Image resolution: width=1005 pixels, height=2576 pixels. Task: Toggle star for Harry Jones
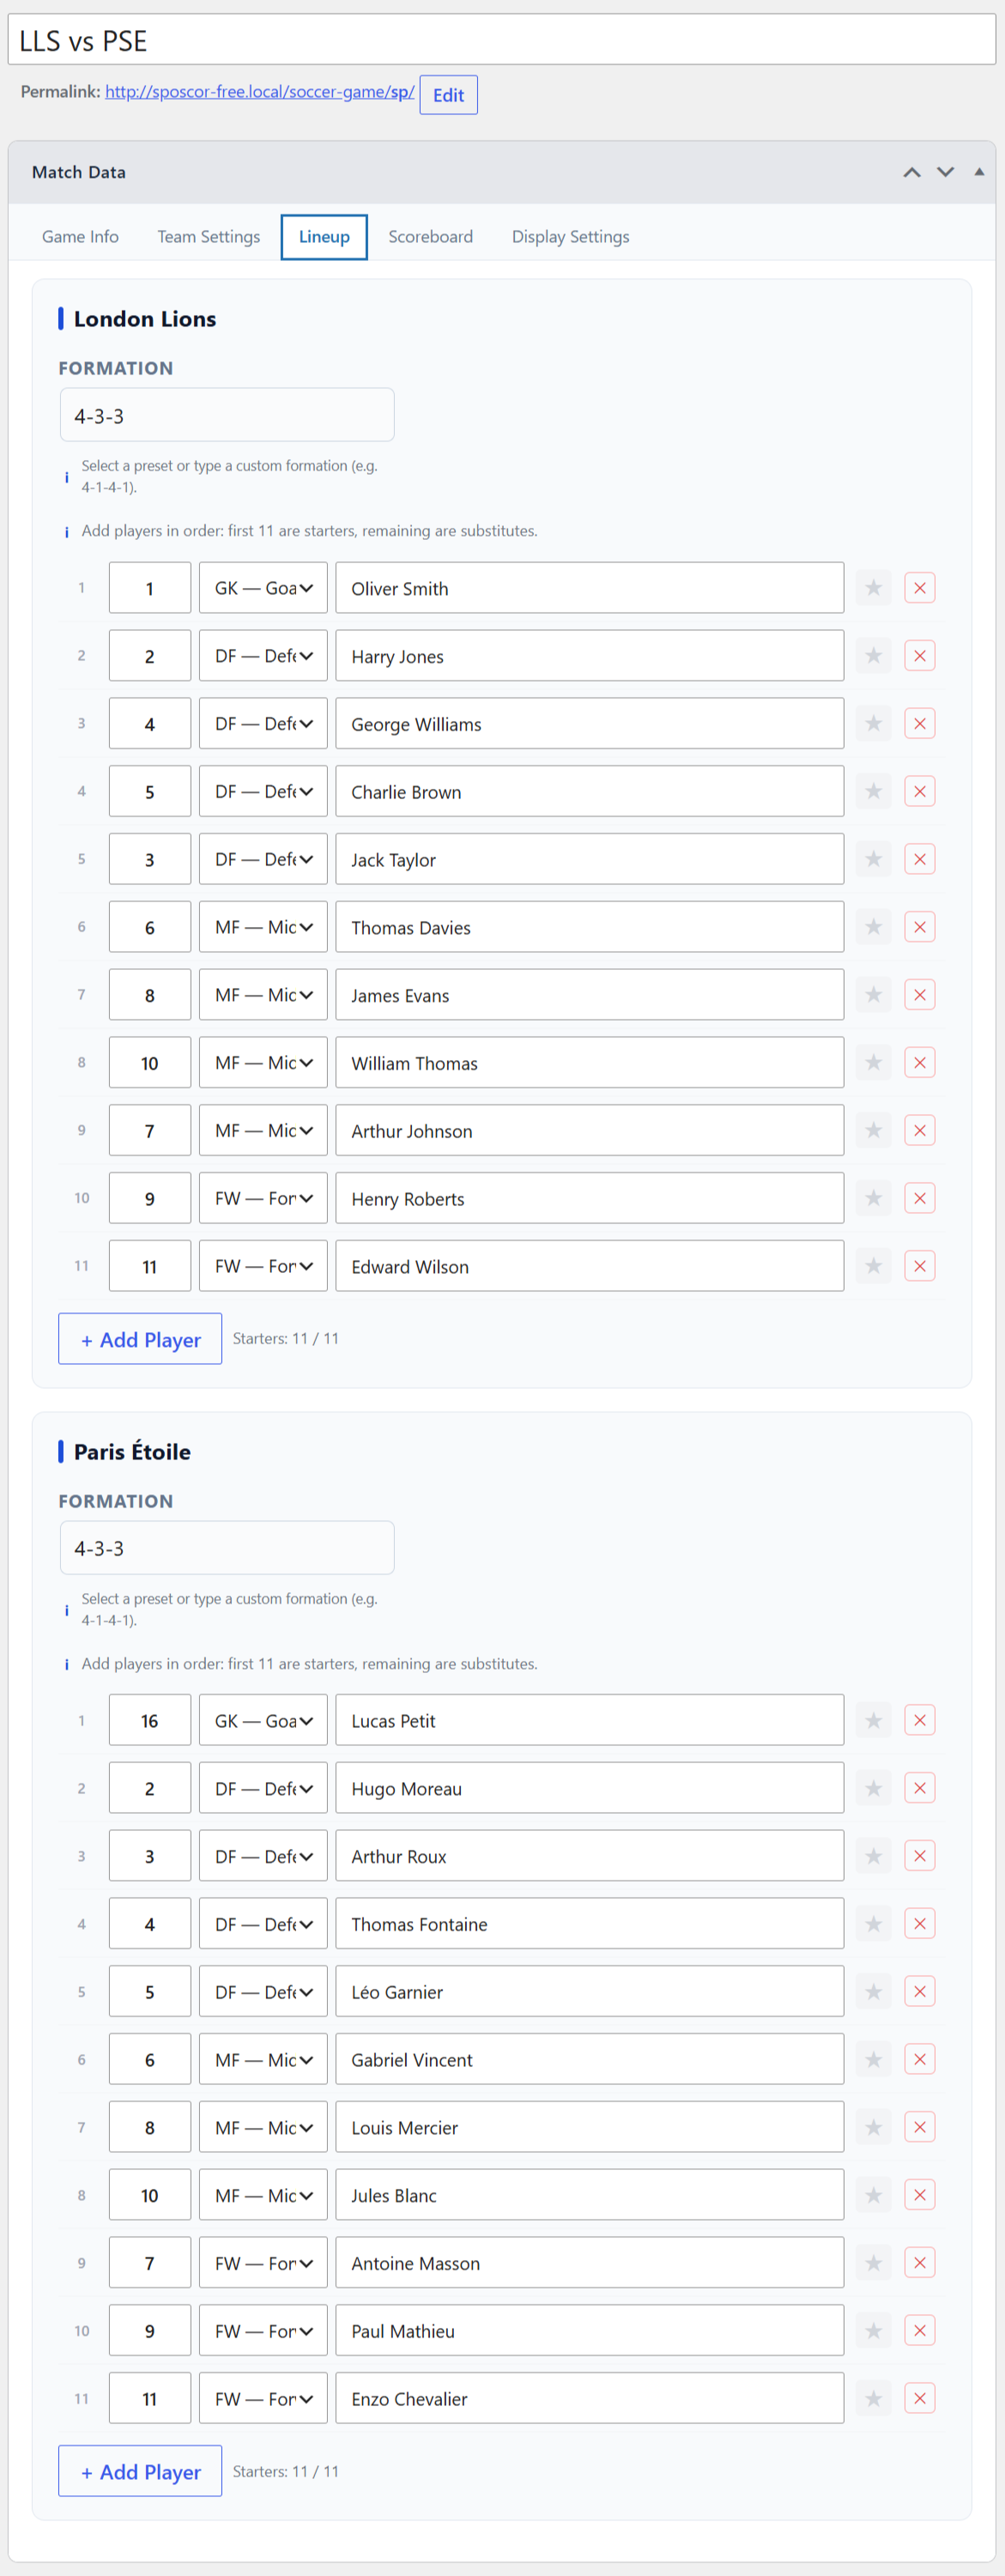coord(873,656)
